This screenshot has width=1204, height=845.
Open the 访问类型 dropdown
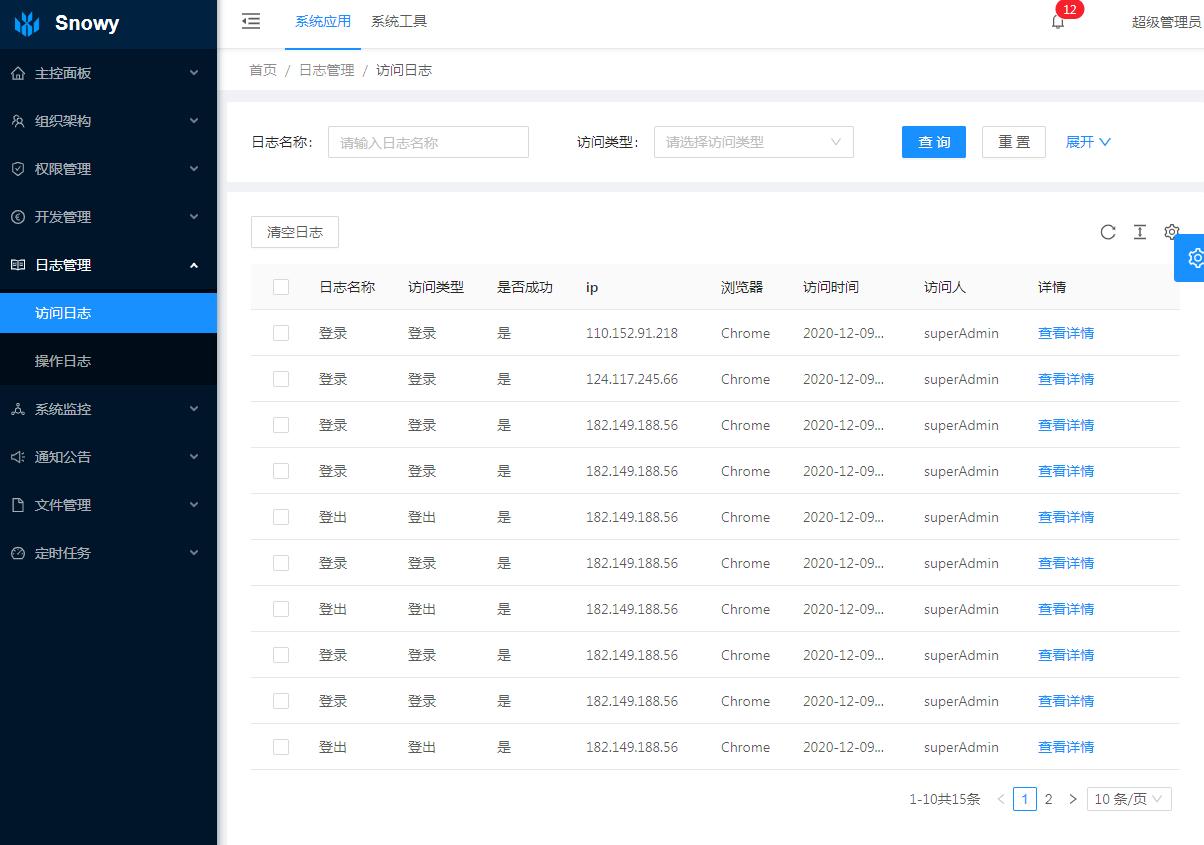[x=753, y=142]
